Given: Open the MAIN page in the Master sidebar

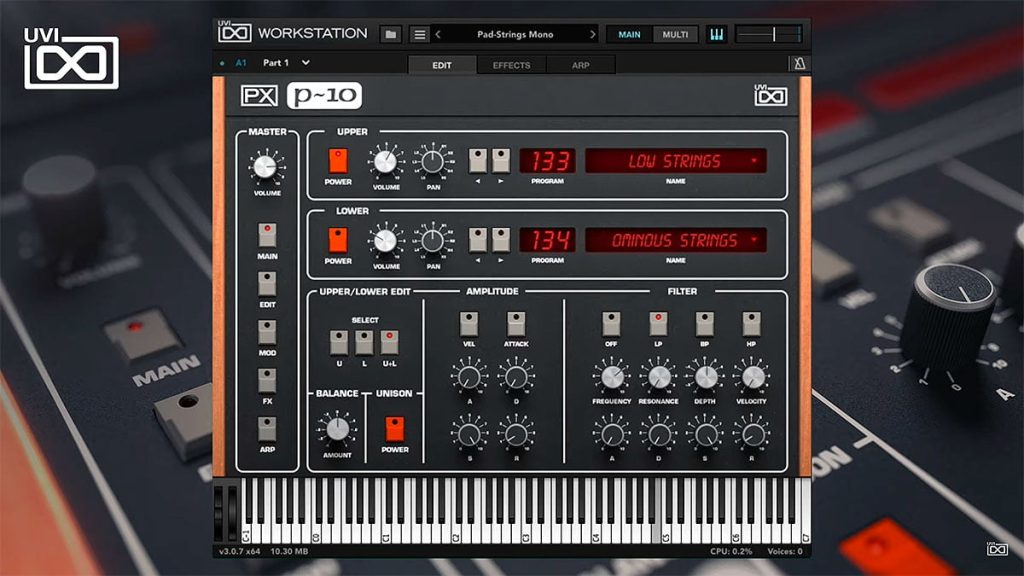Looking at the screenshot, I should point(267,234).
